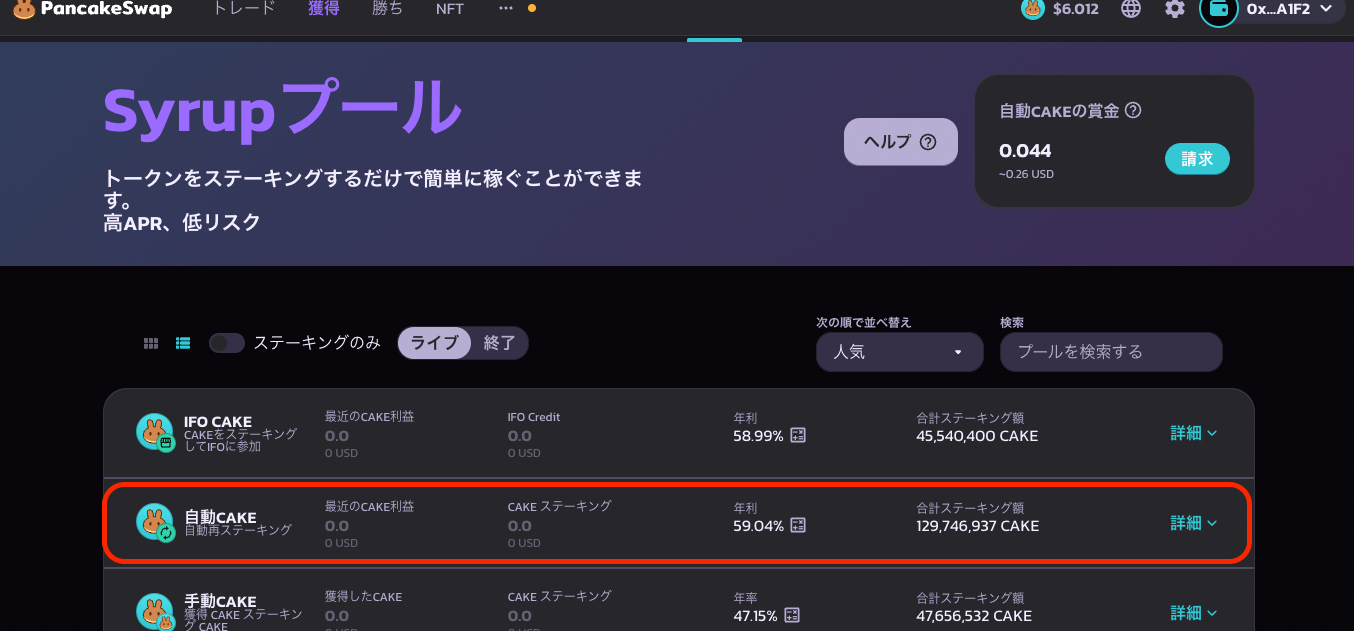Image resolution: width=1354 pixels, height=631 pixels.
Task: Click the 129,746,937 CAKE total staked value
Action: (x=977, y=526)
